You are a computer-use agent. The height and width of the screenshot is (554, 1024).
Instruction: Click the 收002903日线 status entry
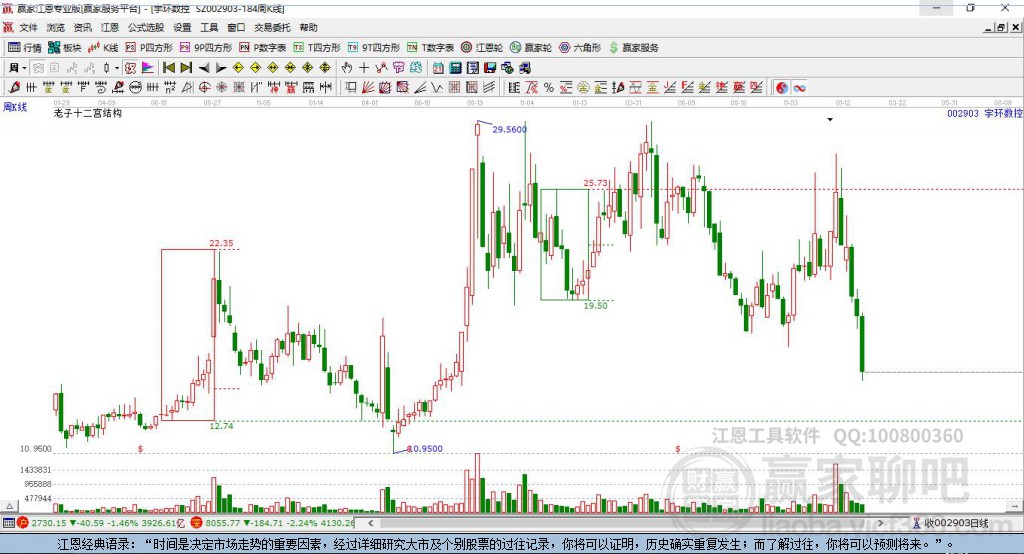tap(950, 523)
